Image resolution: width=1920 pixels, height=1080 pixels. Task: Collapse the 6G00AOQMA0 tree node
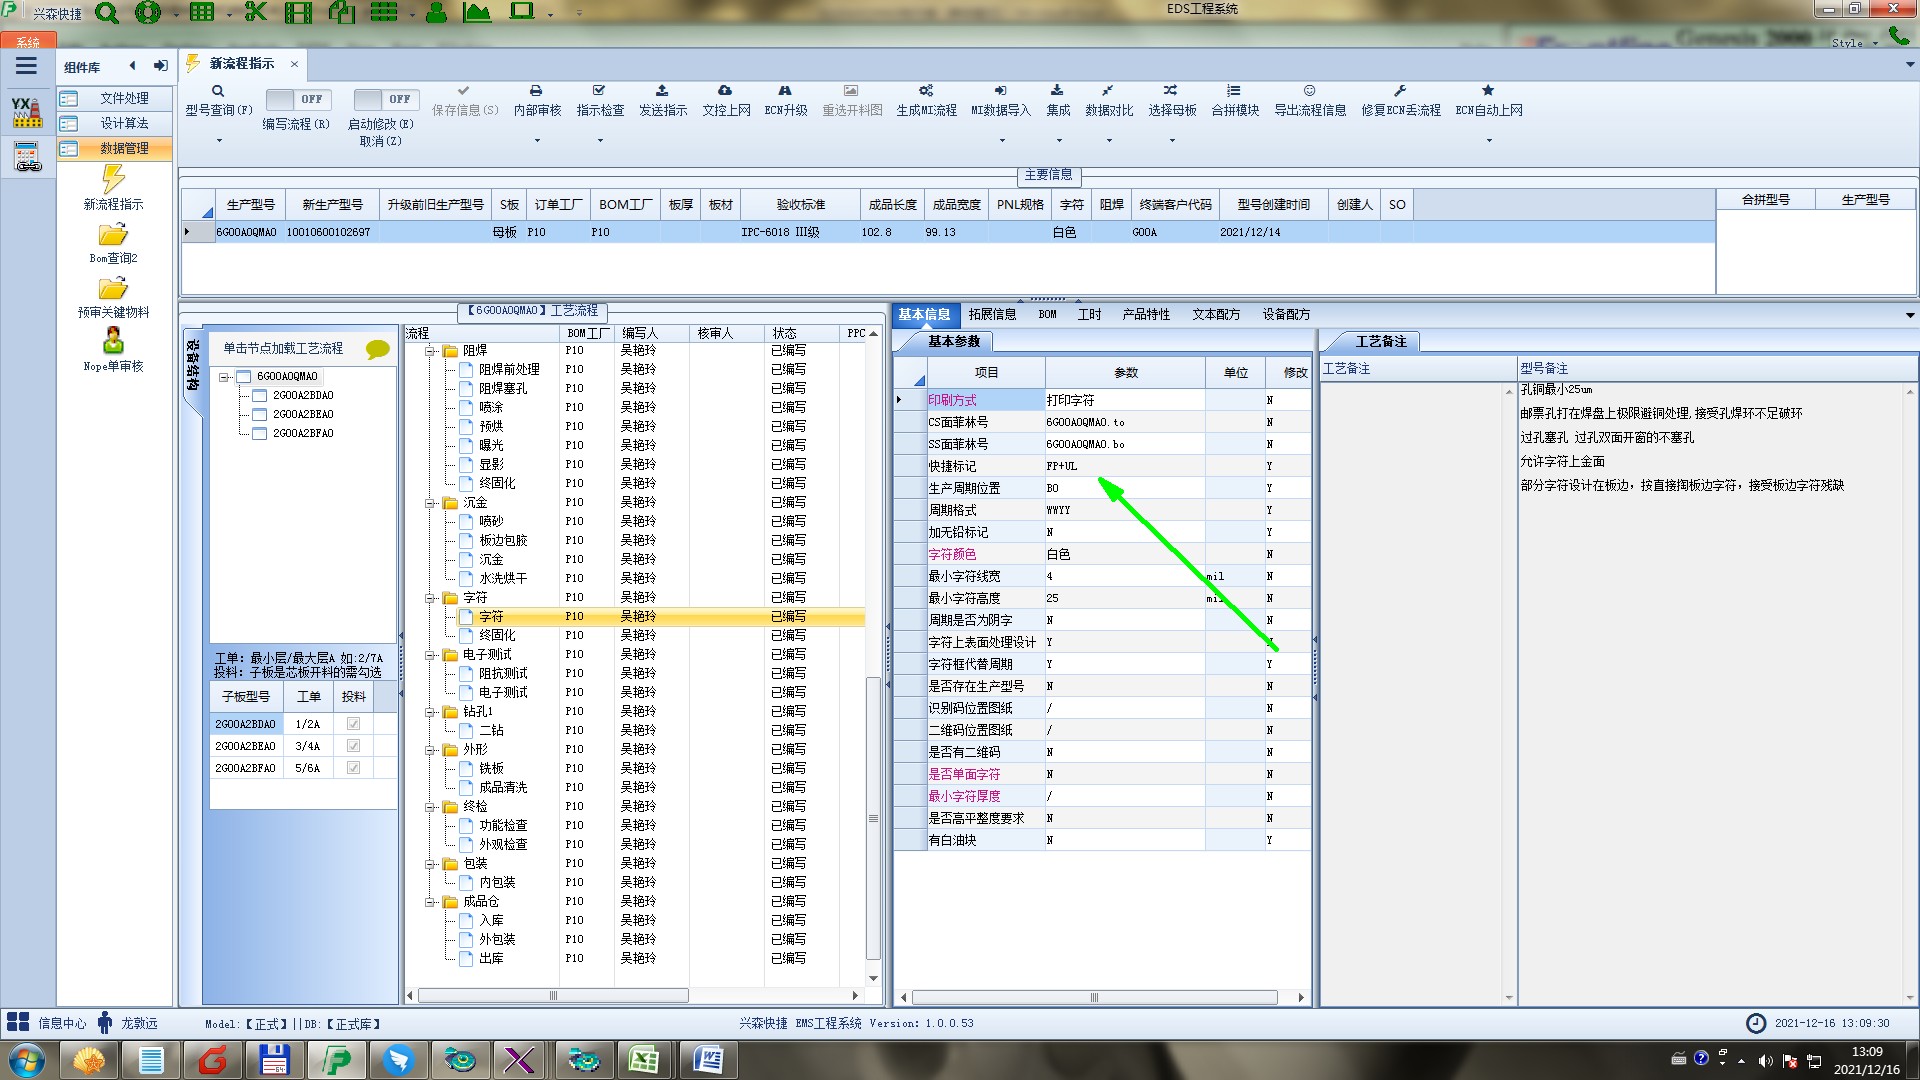(225, 377)
